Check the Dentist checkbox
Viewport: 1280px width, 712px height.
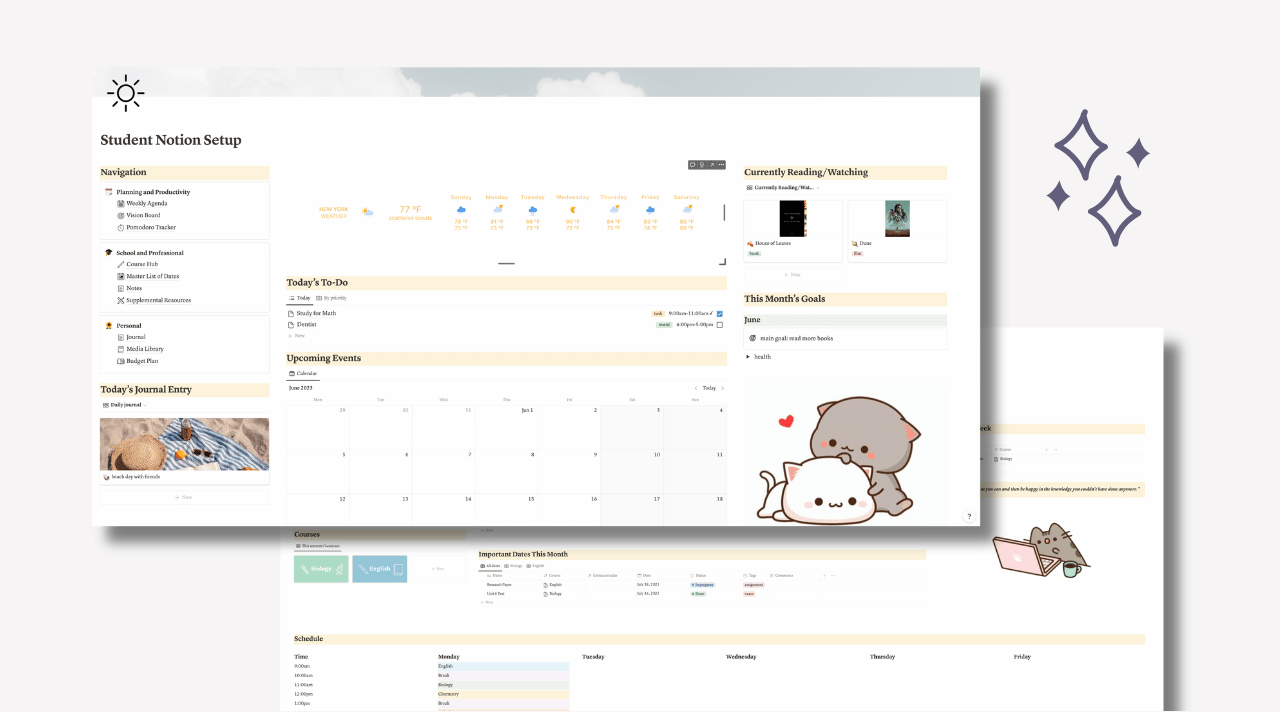tap(720, 324)
